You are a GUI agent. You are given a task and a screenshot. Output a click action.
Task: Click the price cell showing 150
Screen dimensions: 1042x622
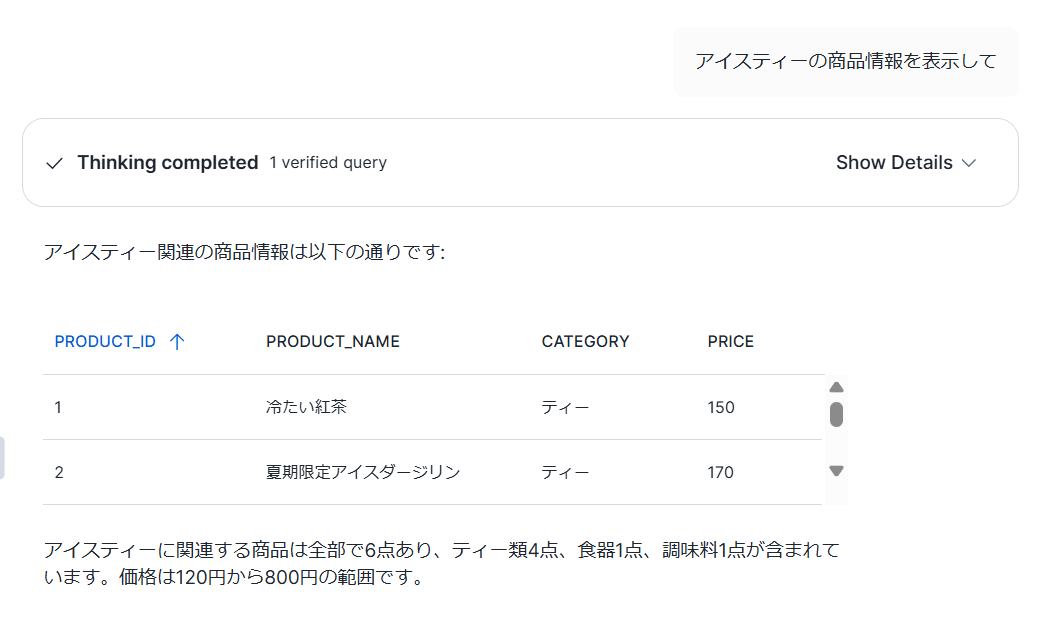(x=720, y=407)
